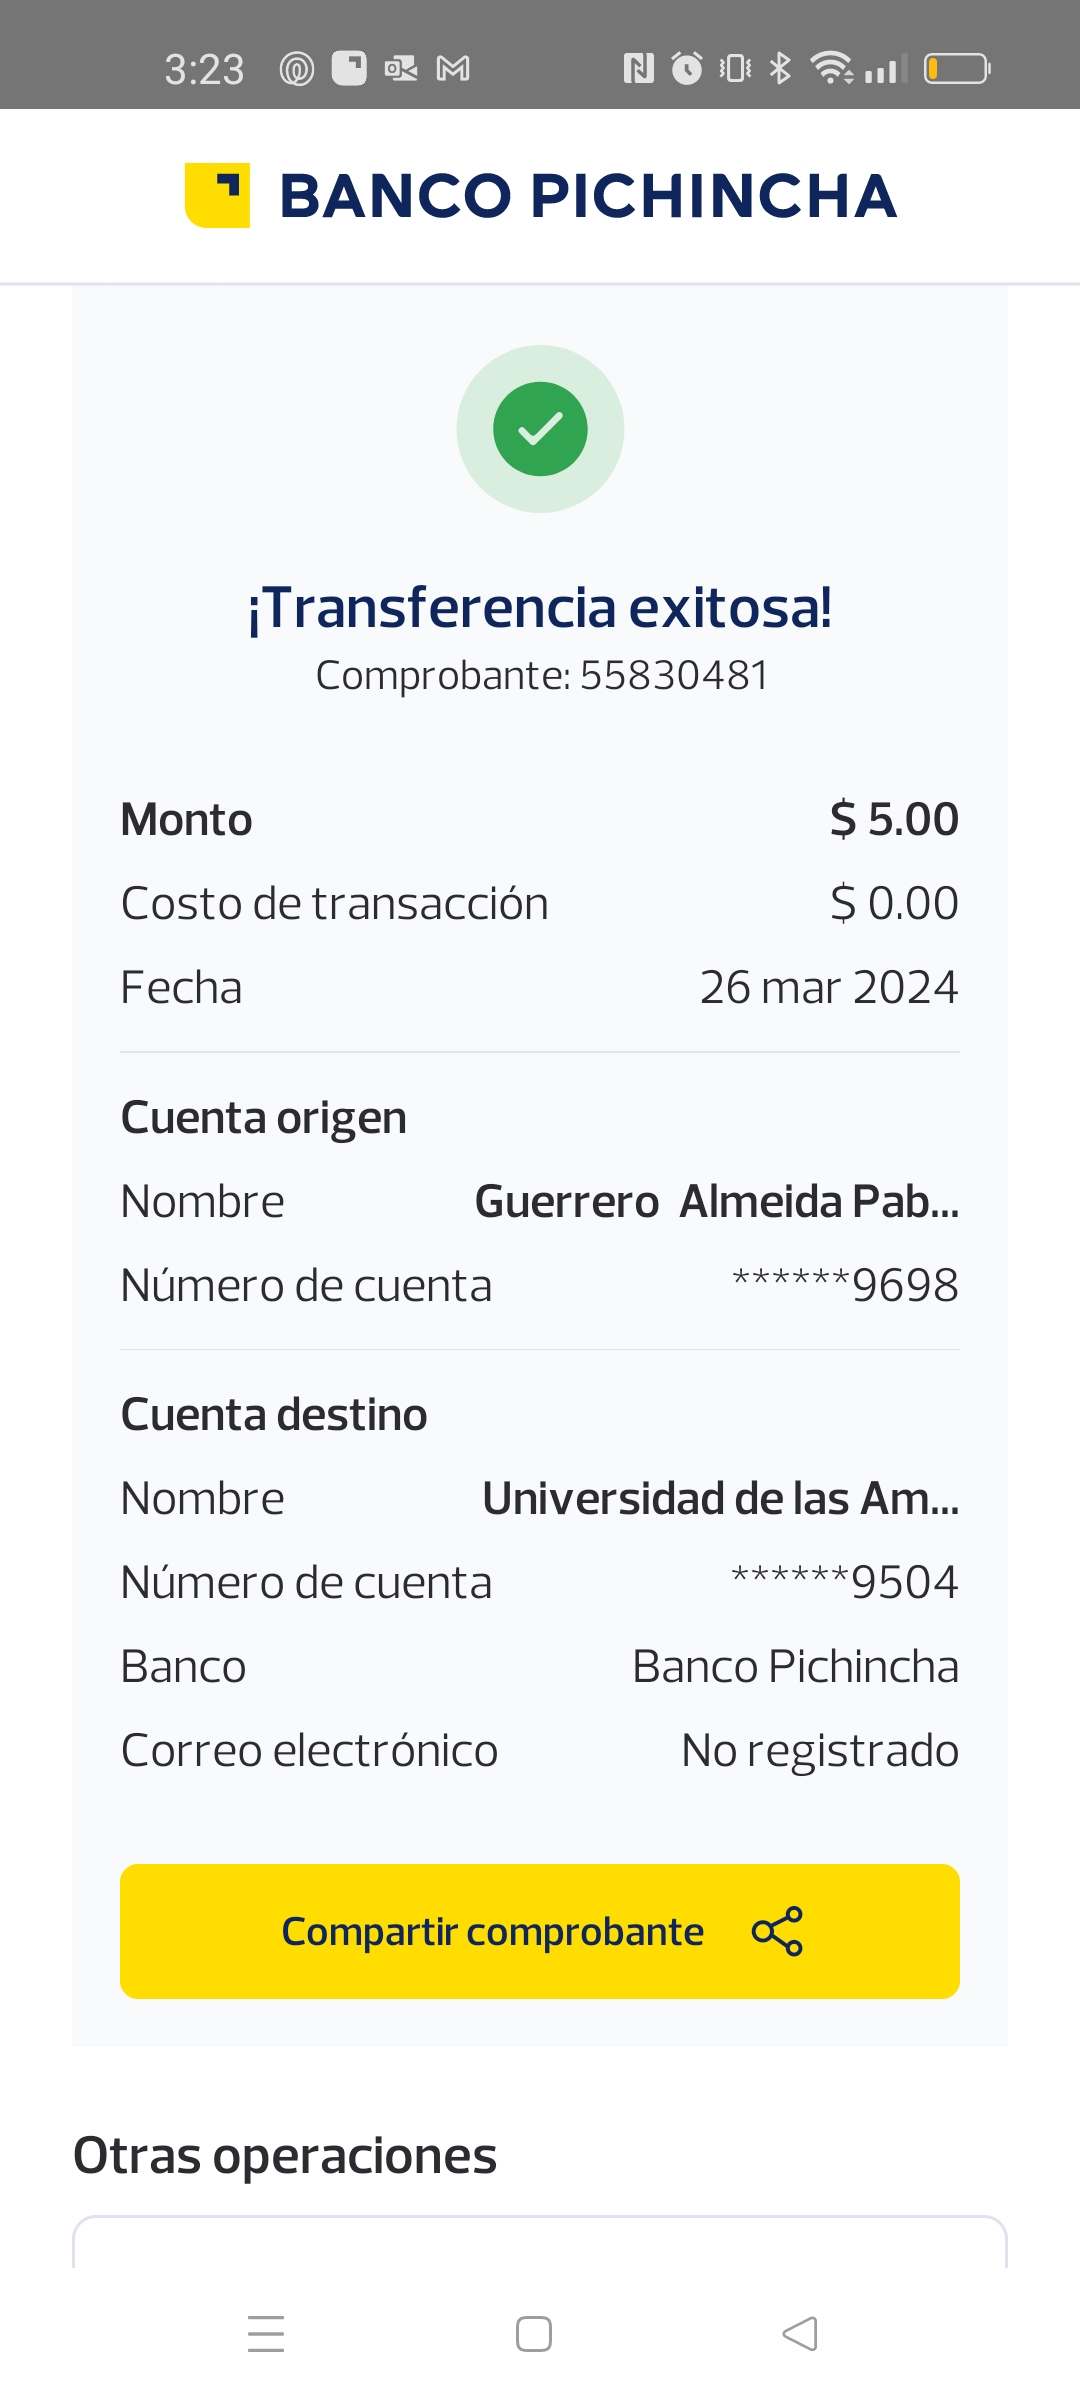
Task: Tap the Compartir comprobante button
Action: point(540,1931)
